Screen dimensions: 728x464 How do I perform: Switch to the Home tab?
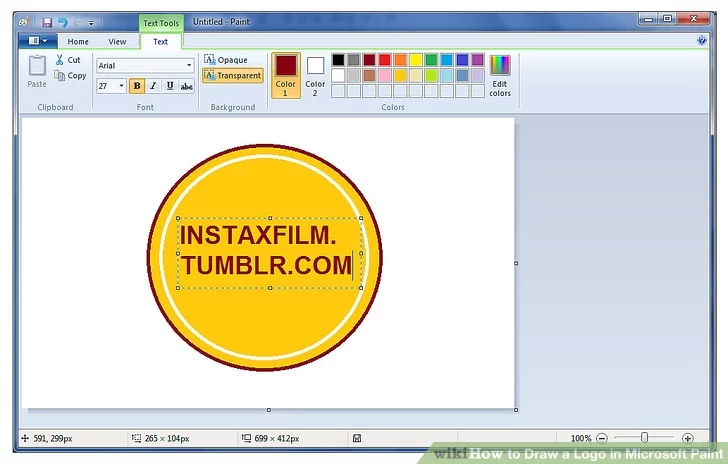coord(78,41)
